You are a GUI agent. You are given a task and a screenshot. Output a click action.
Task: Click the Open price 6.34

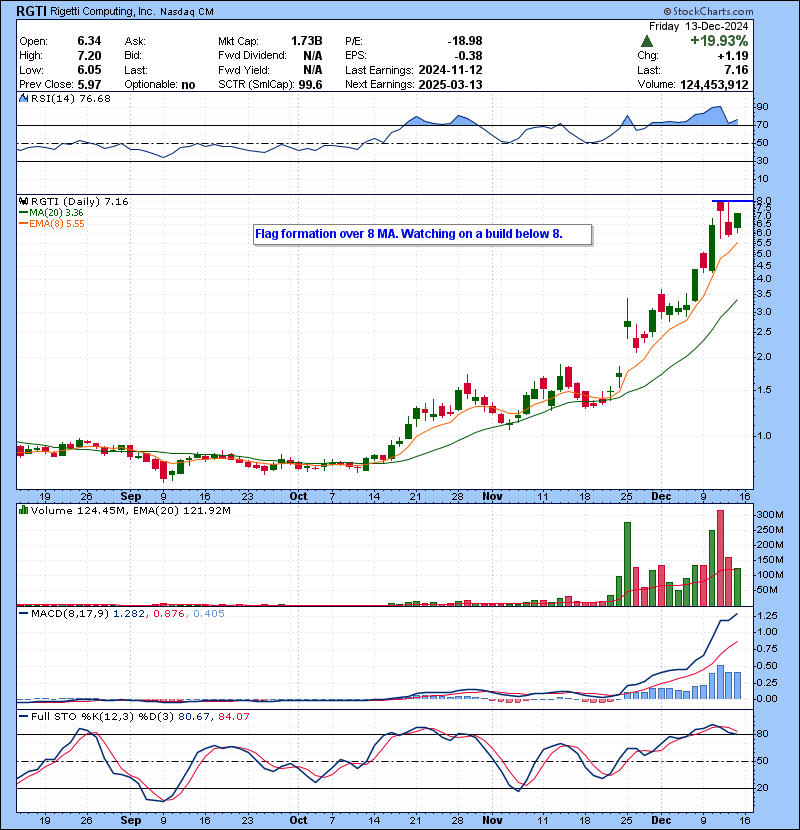click(x=89, y=41)
